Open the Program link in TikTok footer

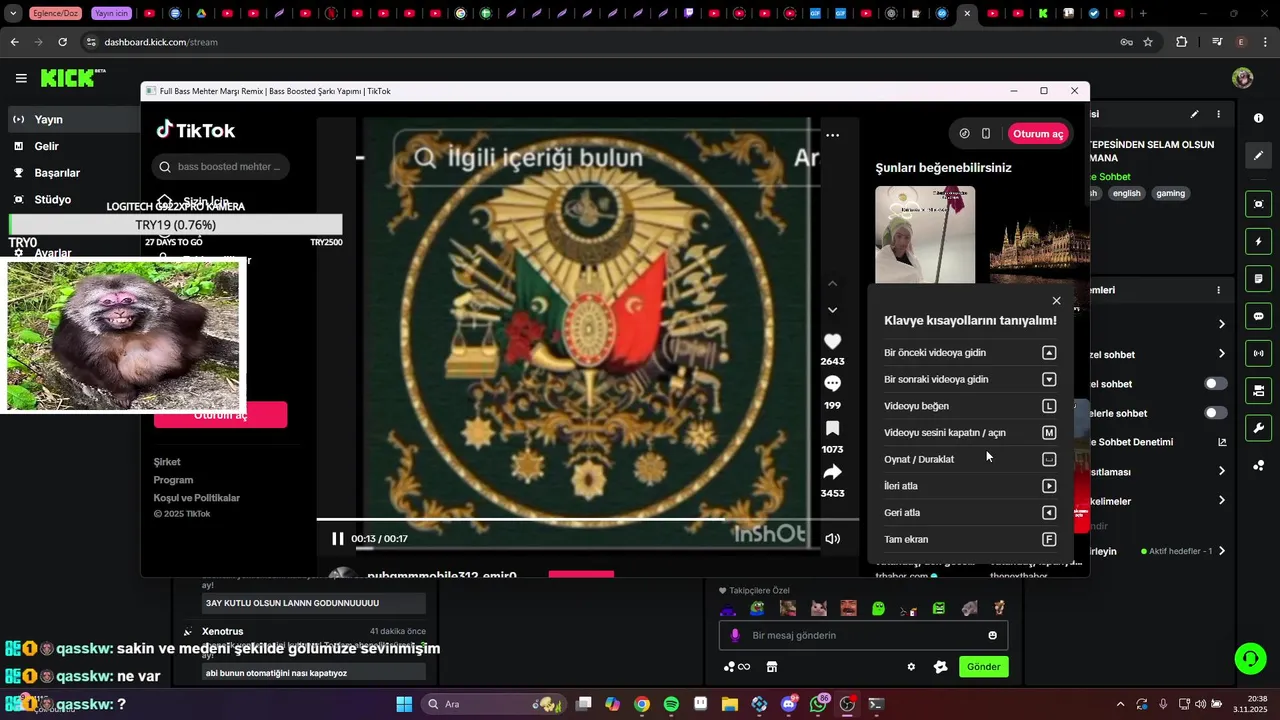pyautogui.click(x=173, y=480)
